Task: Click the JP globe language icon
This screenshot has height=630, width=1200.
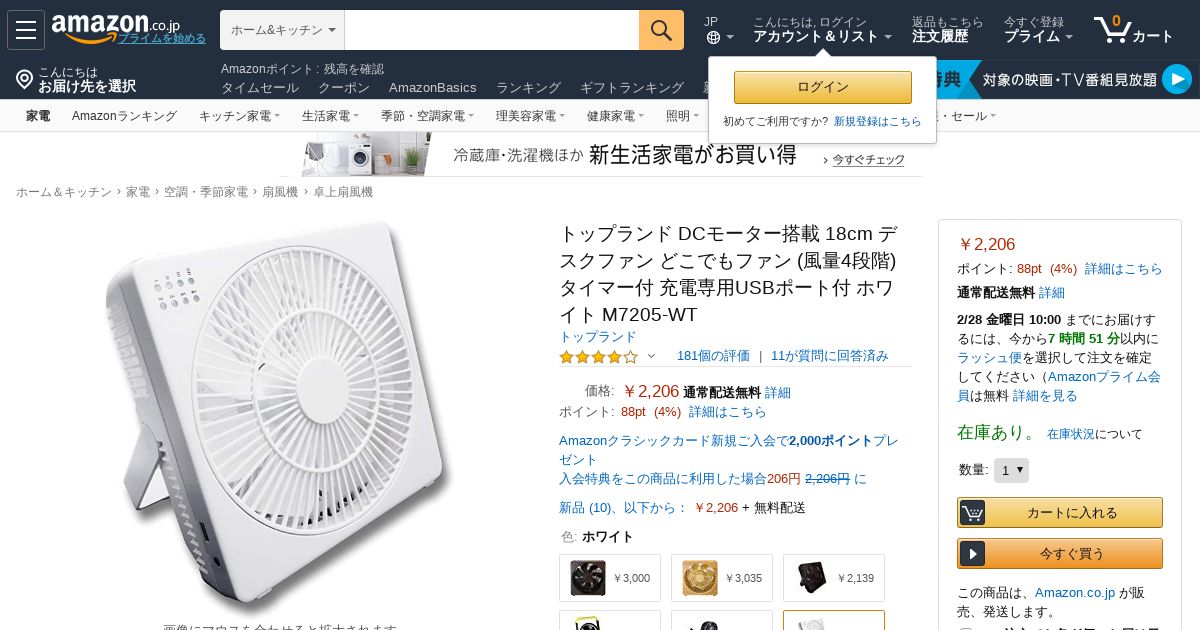Action: click(x=713, y=37)
